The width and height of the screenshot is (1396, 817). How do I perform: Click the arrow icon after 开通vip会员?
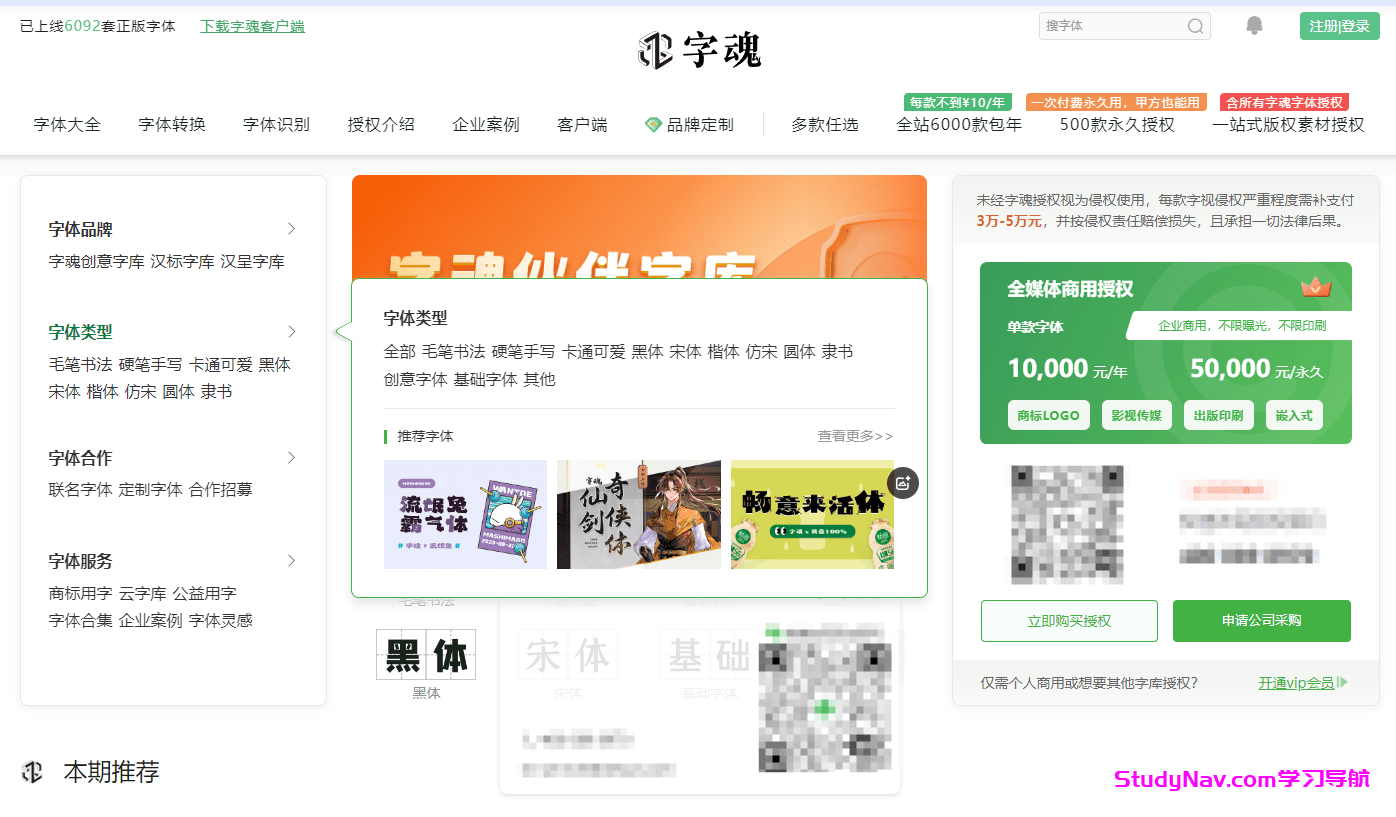1343,683
